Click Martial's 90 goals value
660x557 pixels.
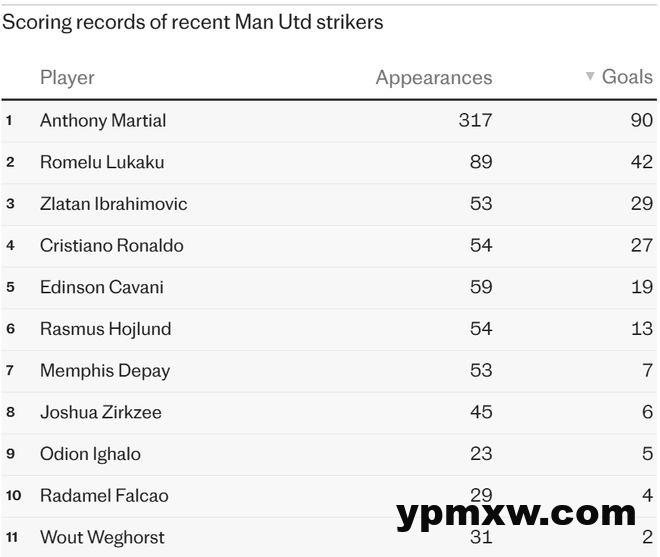pyautogui.click(x=642, y=120)
